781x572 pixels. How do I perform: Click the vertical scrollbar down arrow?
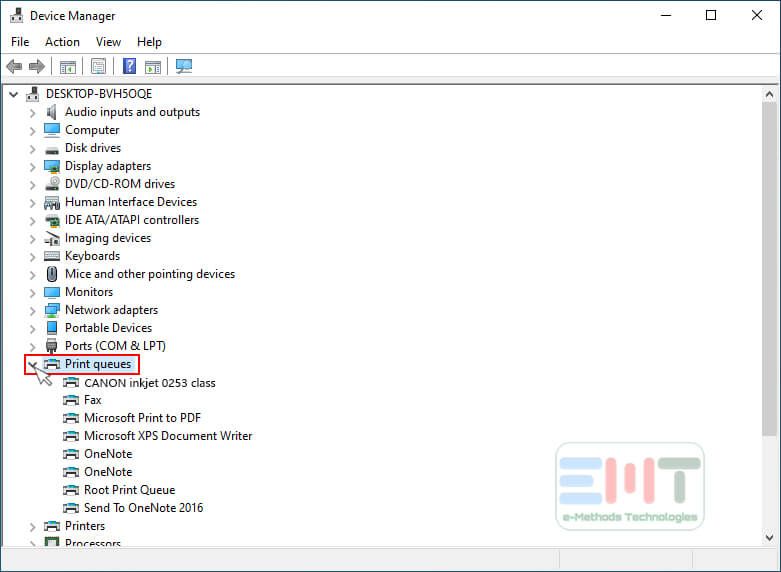click(769, 537)
